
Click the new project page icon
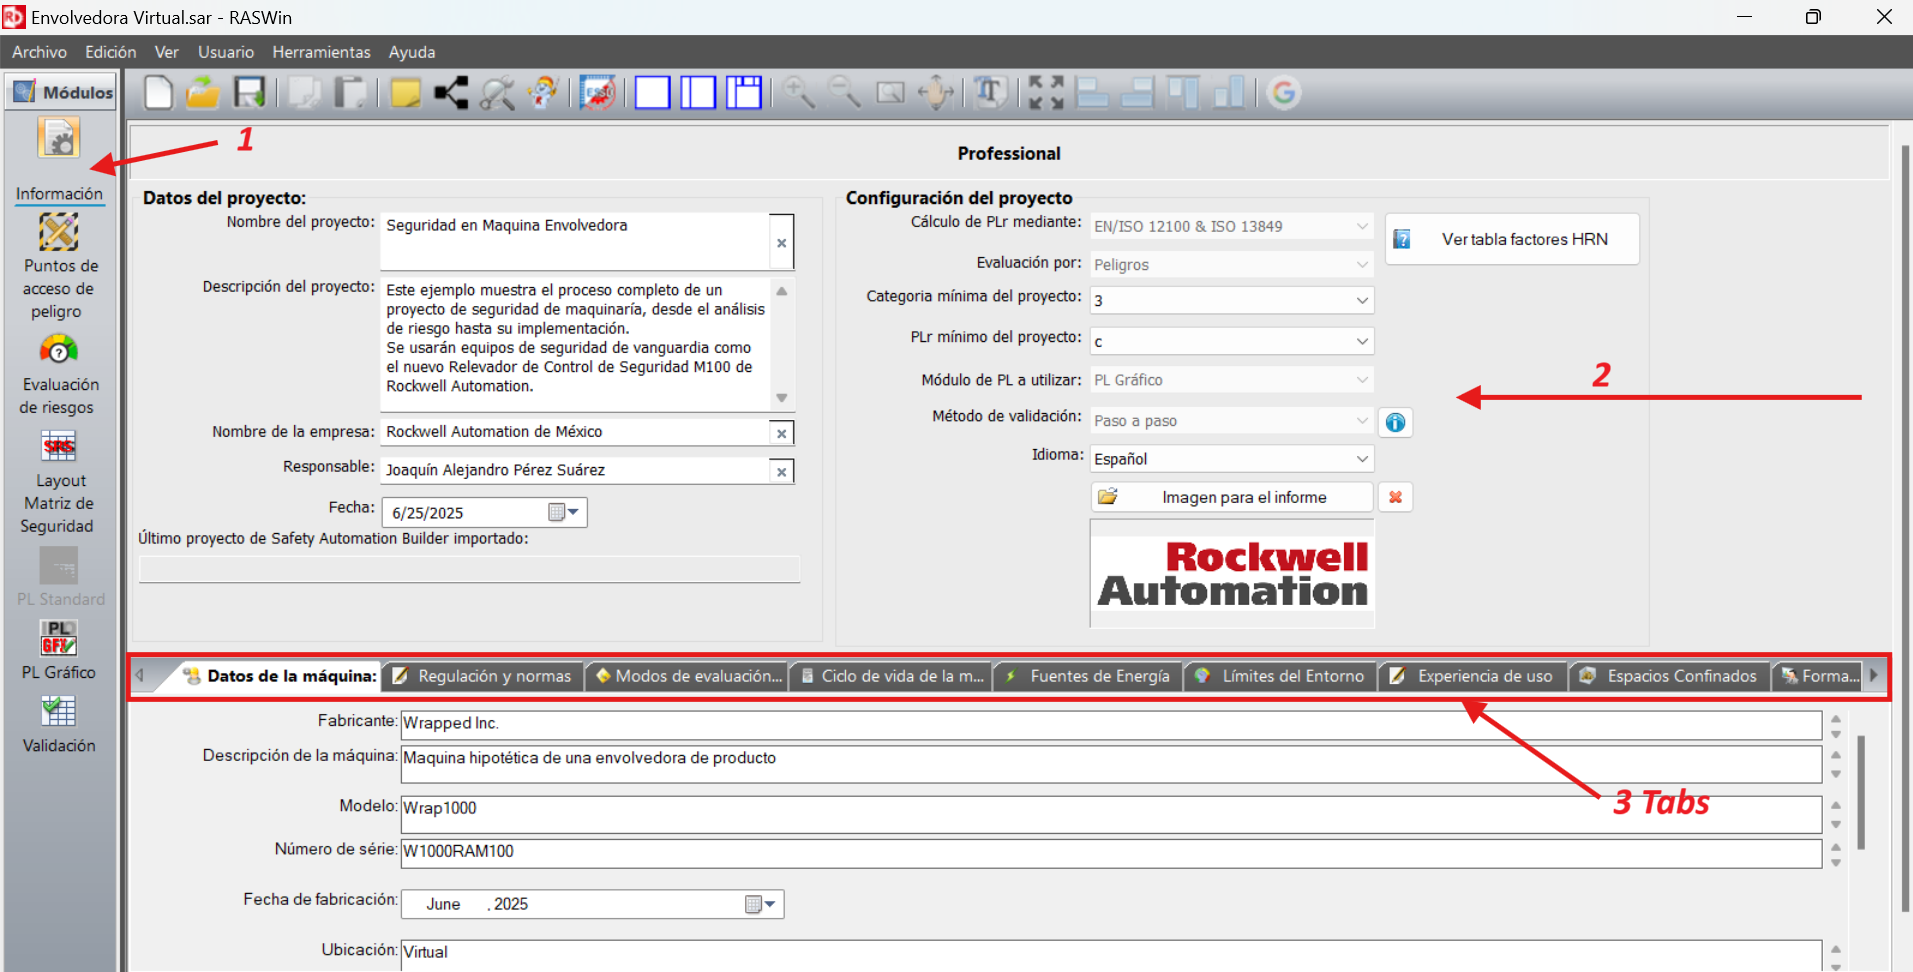coord(158,92)
